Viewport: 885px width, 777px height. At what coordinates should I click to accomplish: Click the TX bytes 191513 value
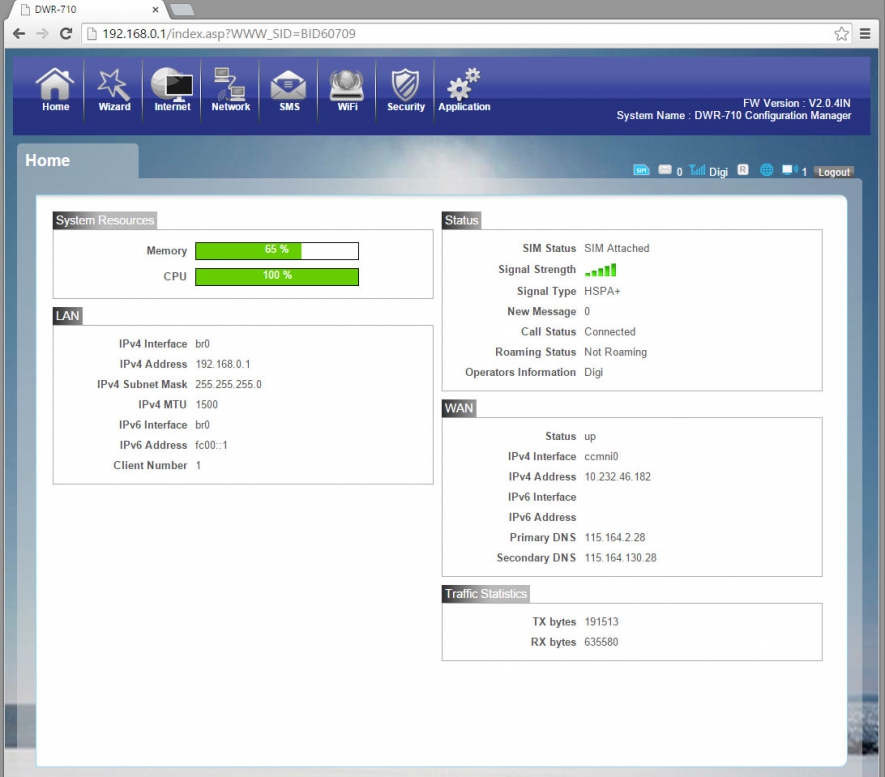601,622
